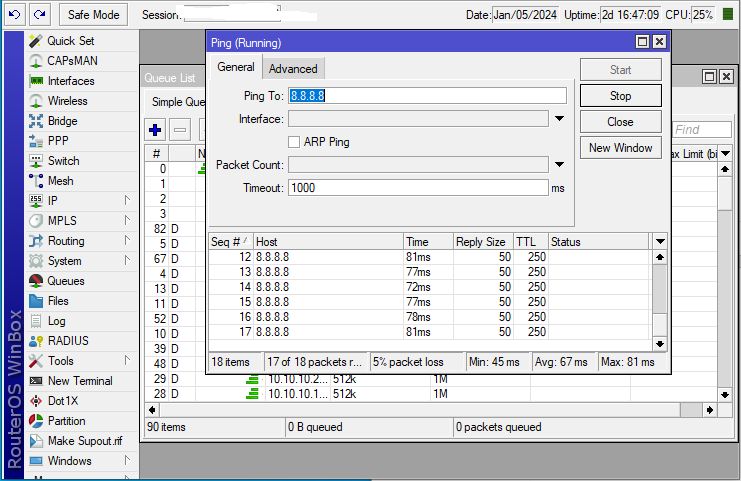Switch to the General tab
741x481 pixels.
click(x=236, y=67)
